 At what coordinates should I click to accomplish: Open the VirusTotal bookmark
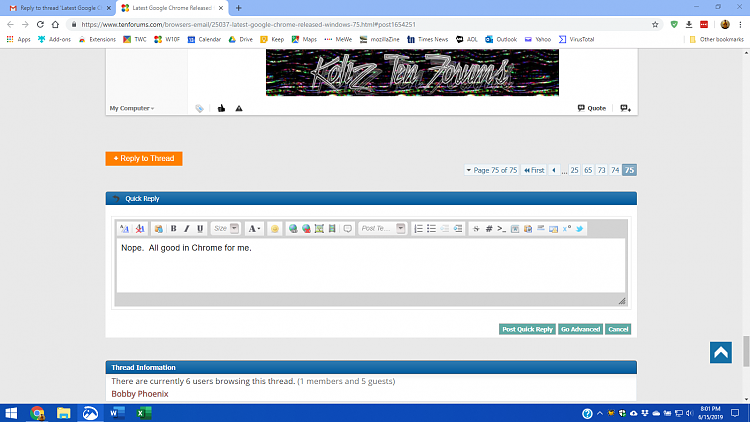pyautogui.click(x=576, y=39)
